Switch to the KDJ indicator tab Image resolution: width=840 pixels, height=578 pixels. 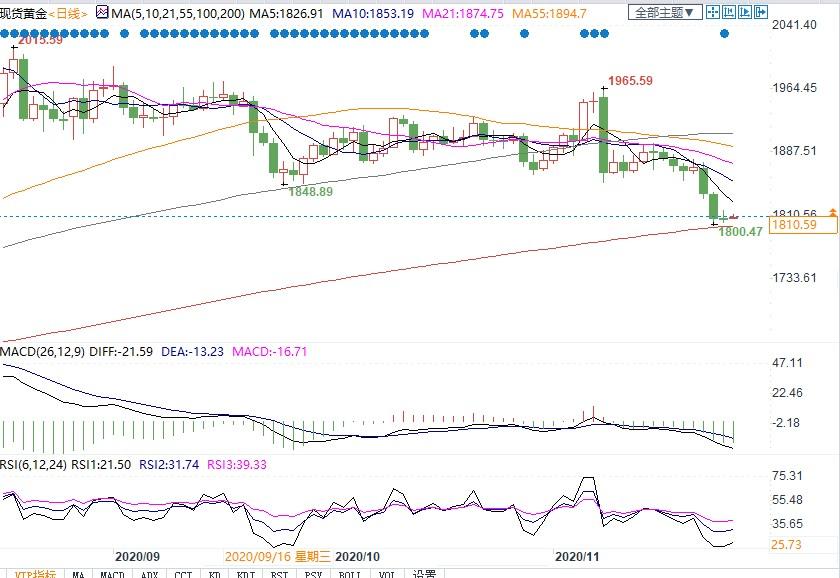click(x=247, y=574)
